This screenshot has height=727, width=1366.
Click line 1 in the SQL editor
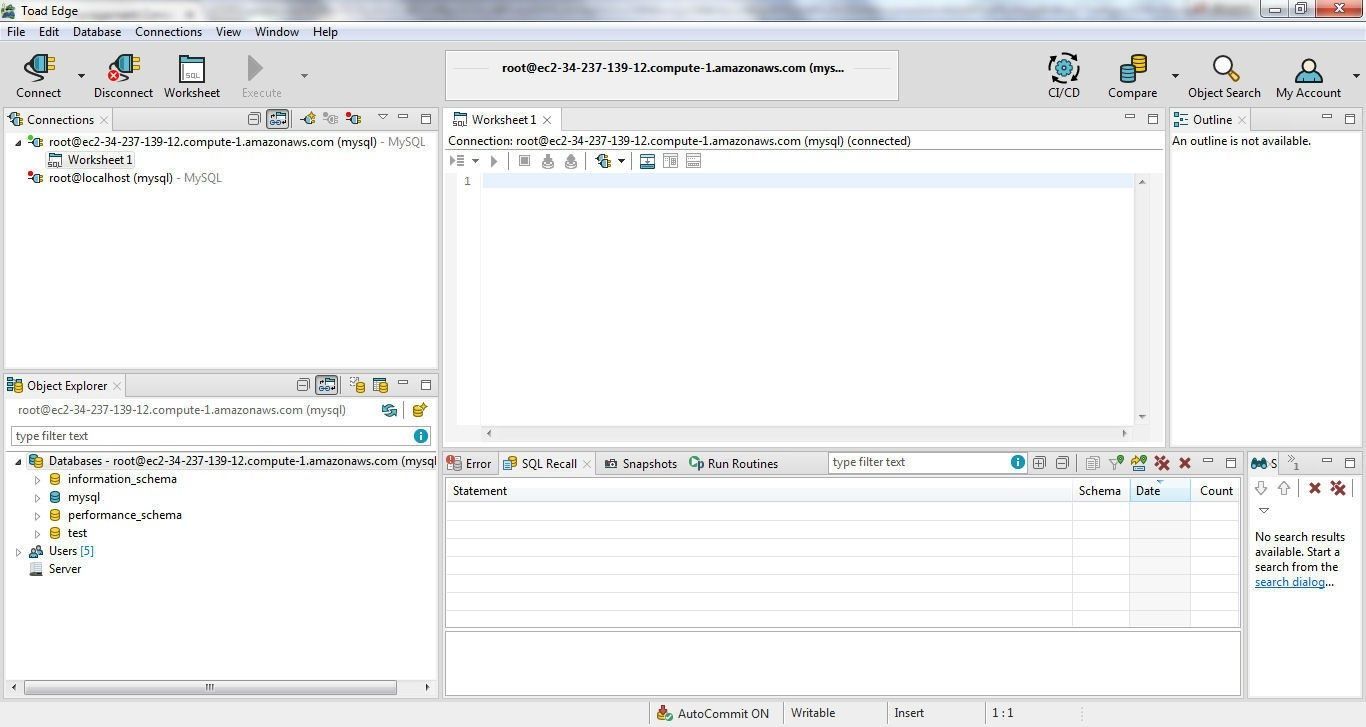(x=808, y=181)
